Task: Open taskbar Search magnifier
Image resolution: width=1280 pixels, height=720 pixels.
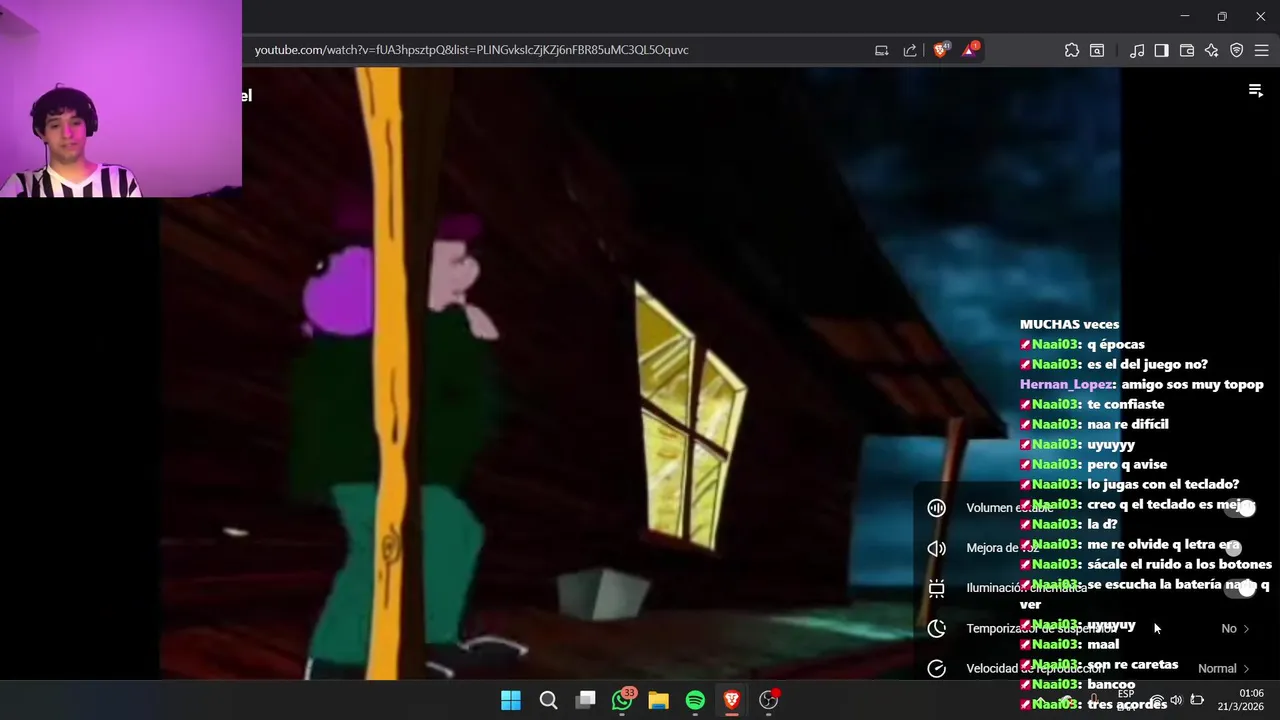Action: (548, 700)
